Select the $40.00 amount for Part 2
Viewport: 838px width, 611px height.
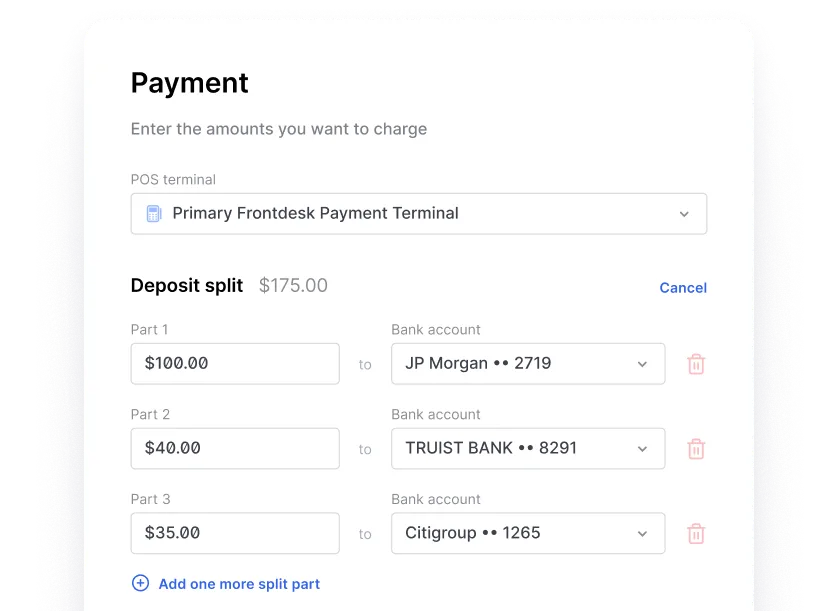coord(234,448)
